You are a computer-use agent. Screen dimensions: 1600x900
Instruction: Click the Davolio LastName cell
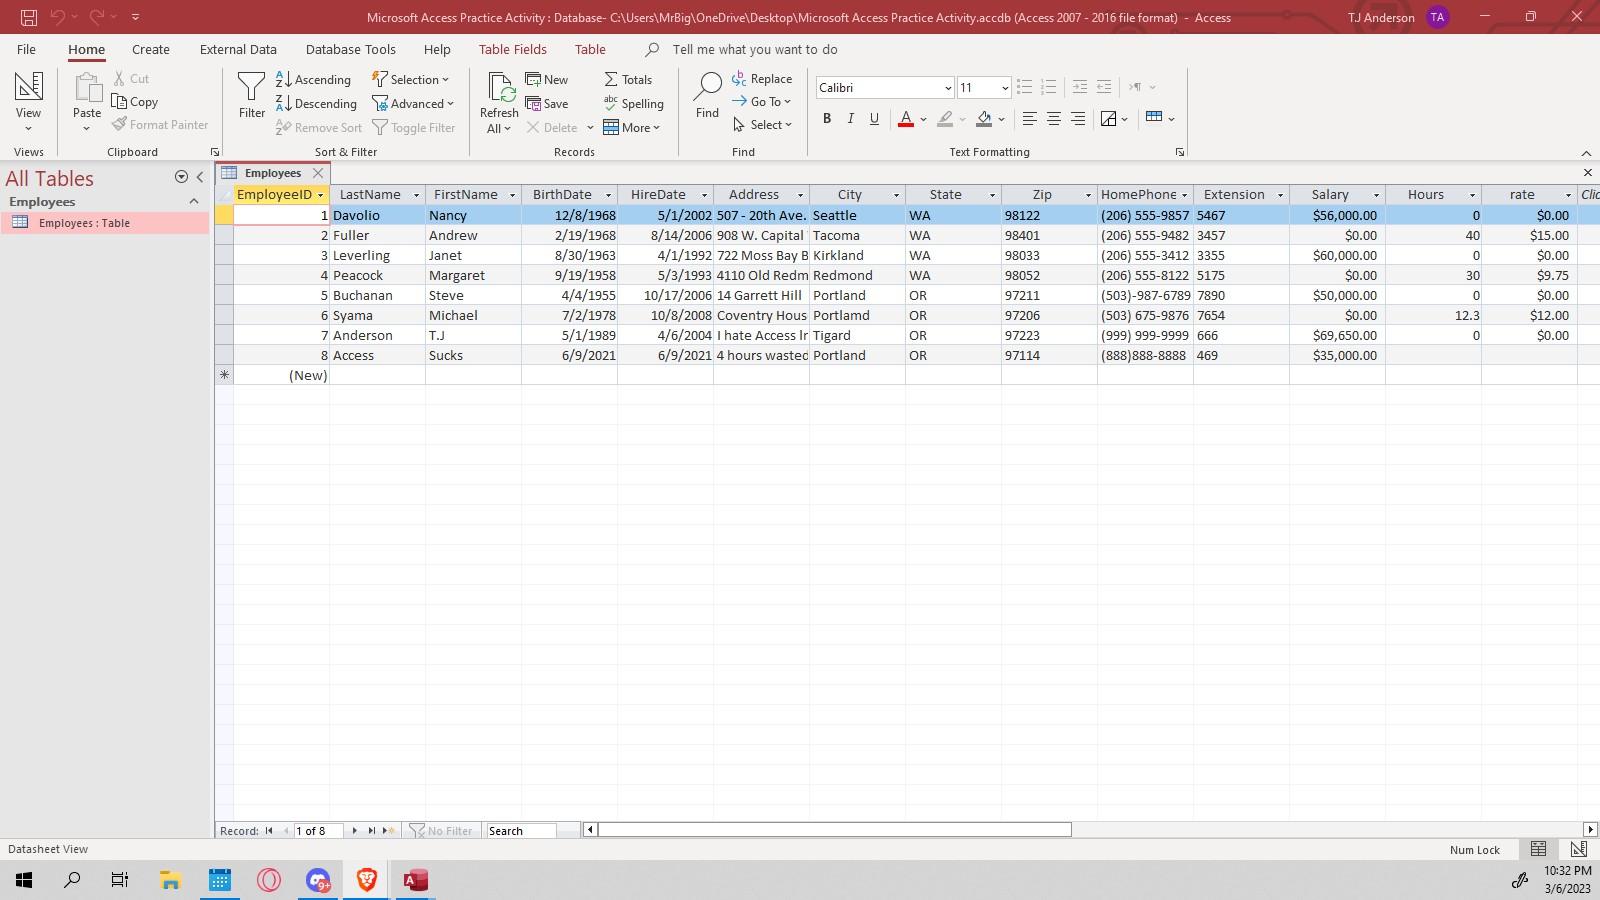(377, 215)
